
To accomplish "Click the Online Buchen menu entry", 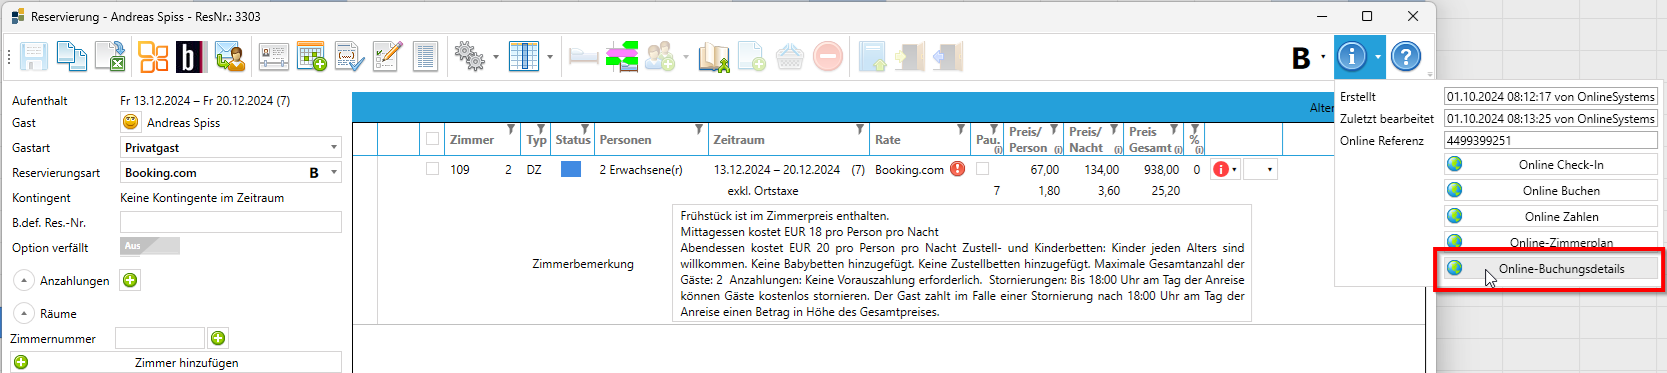I will [1551, 190].
